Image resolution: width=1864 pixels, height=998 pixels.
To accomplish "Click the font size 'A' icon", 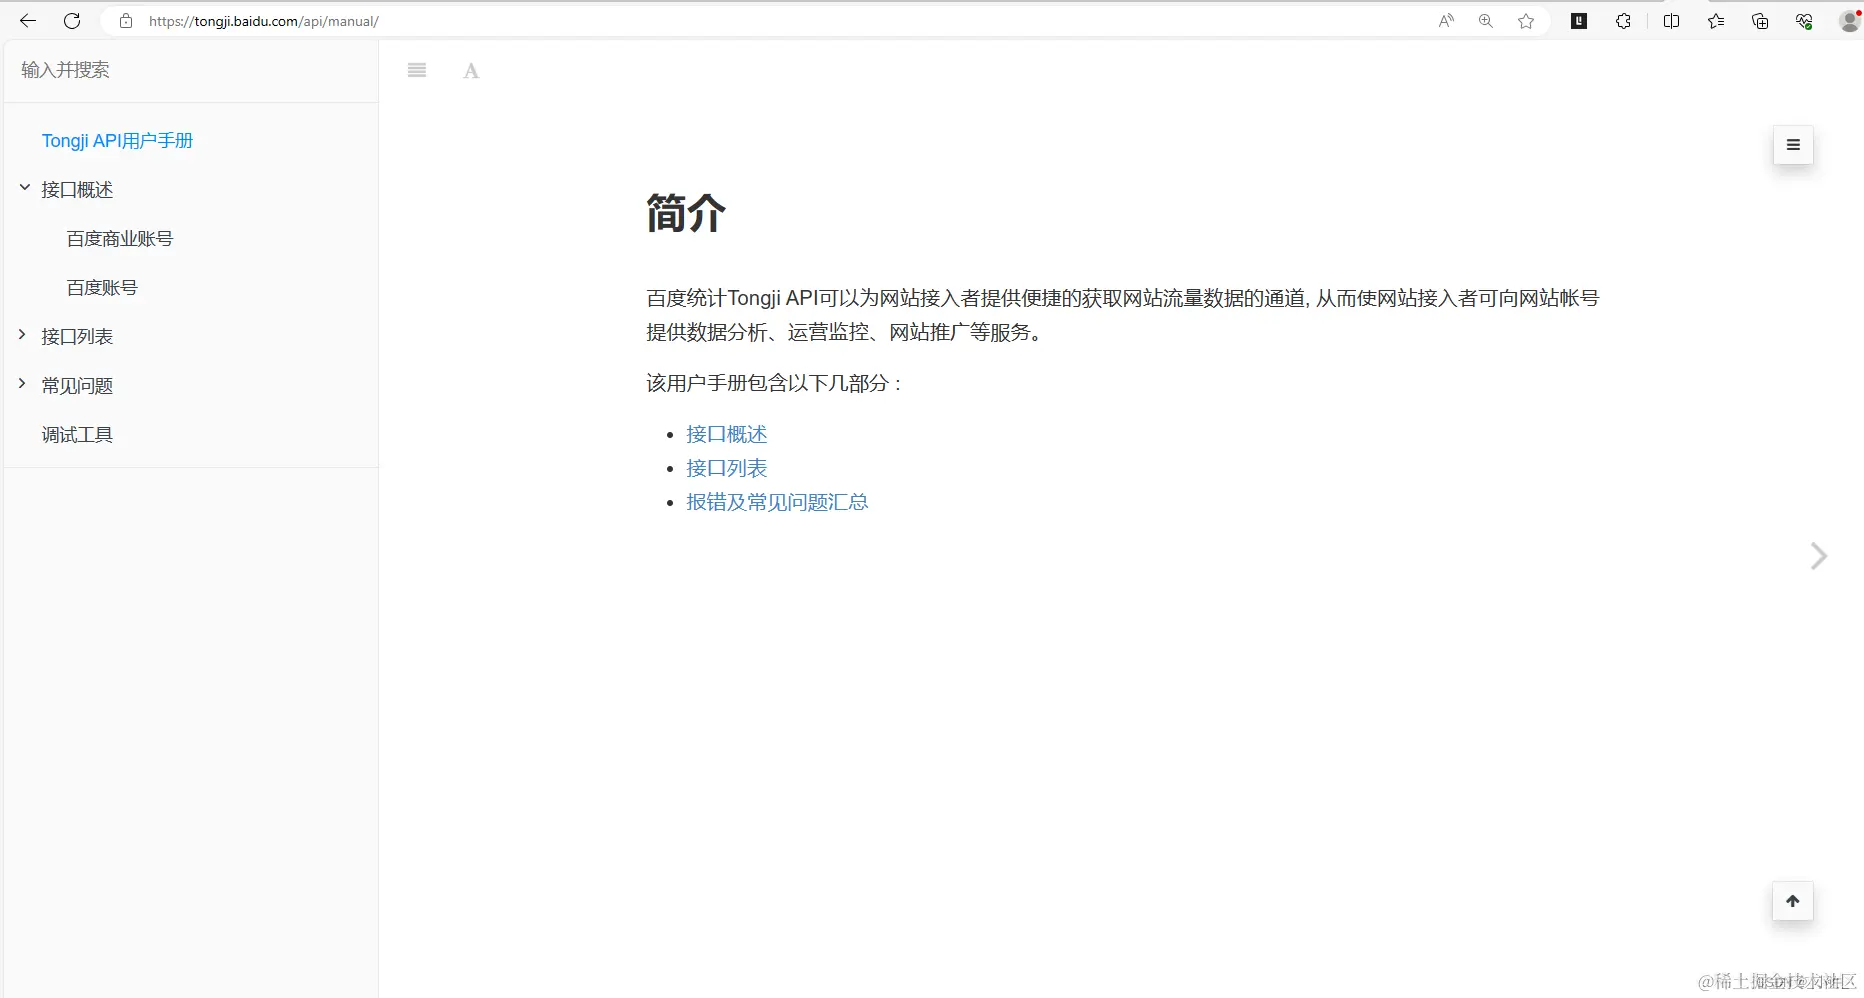I will click(x=470, y=70).
